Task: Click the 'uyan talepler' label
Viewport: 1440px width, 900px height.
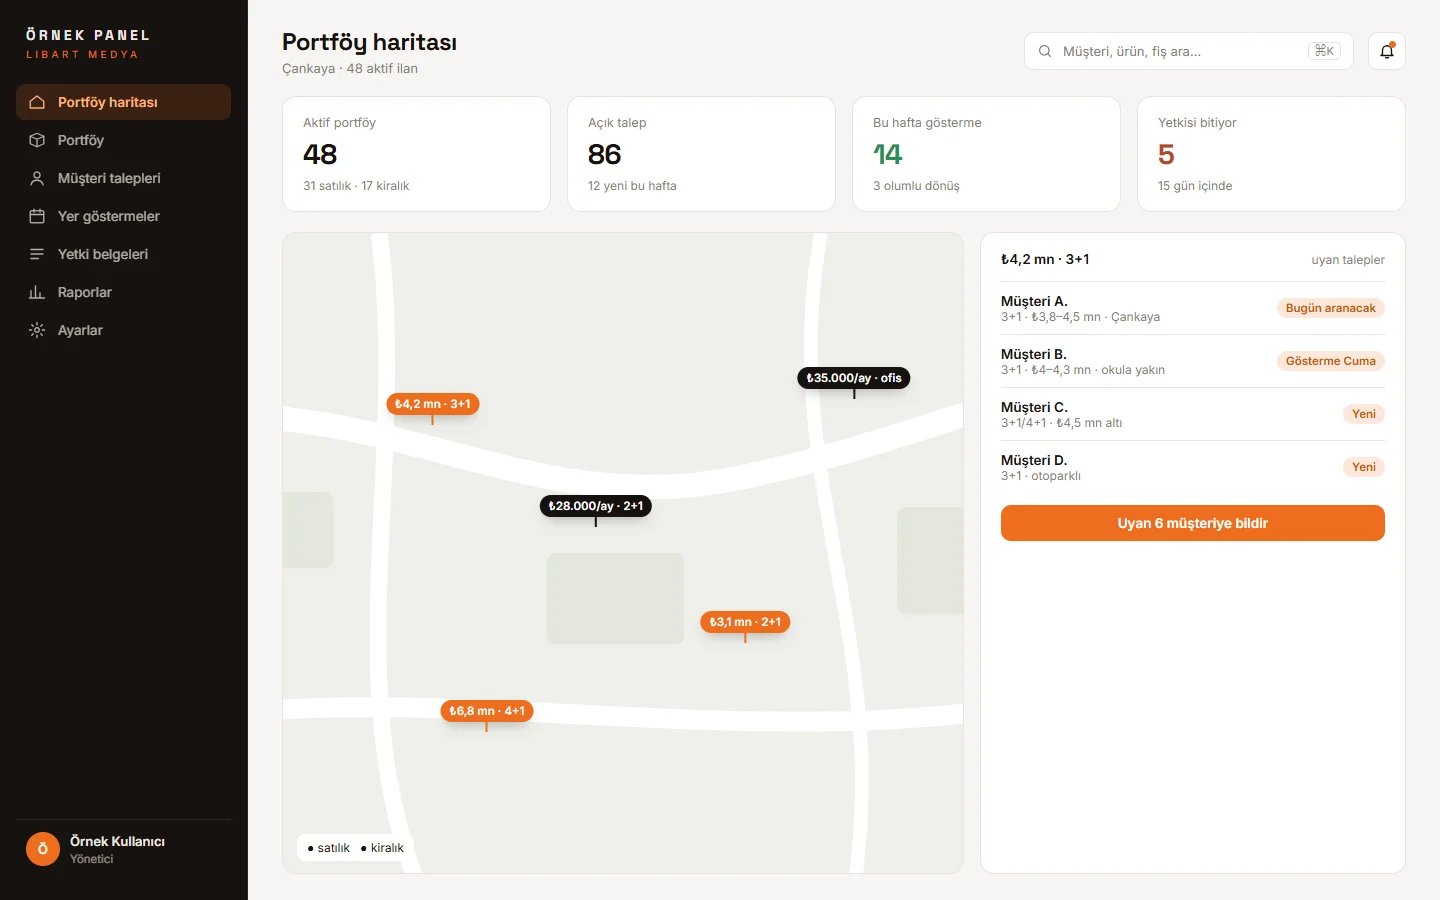Action: (1348, 260)
